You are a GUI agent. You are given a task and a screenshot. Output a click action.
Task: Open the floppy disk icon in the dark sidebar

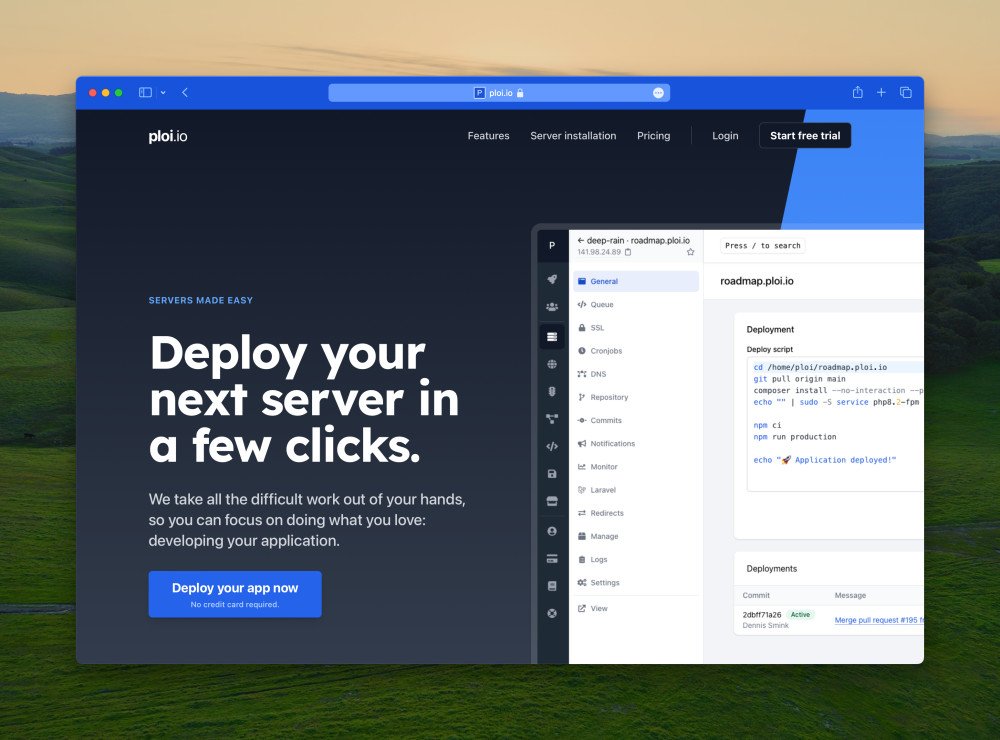(552, 474)
